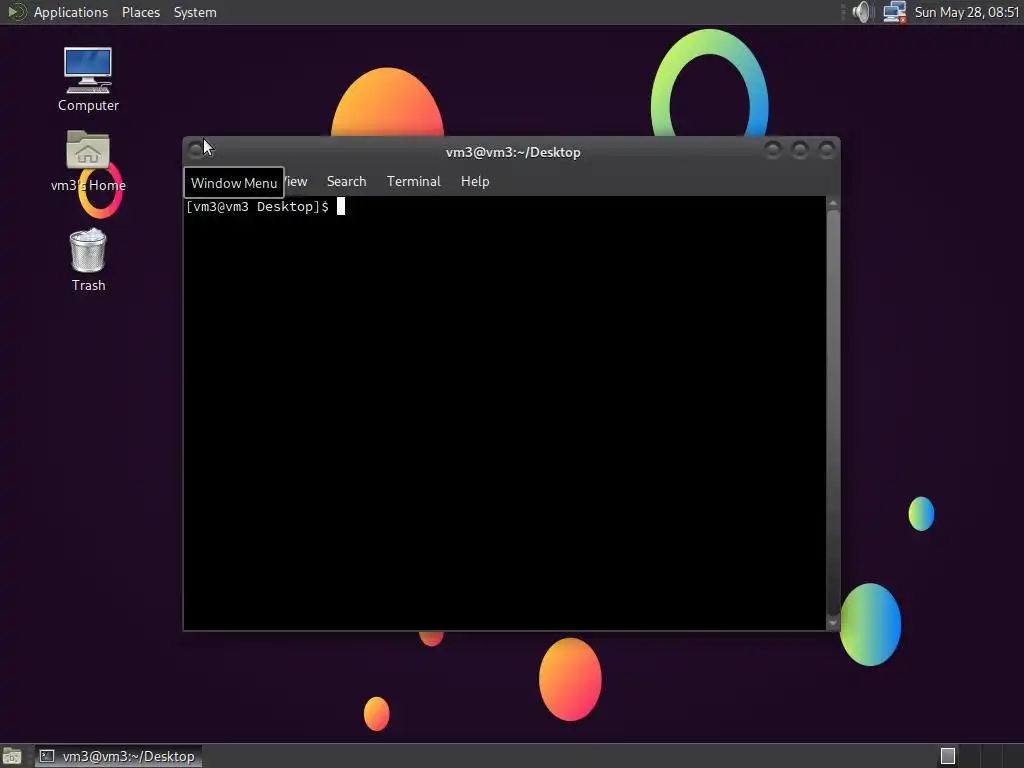This screenshot has height=768, width=1024.
Task: Open the Terminal menu in menu bar
Action: pos(413,182)
